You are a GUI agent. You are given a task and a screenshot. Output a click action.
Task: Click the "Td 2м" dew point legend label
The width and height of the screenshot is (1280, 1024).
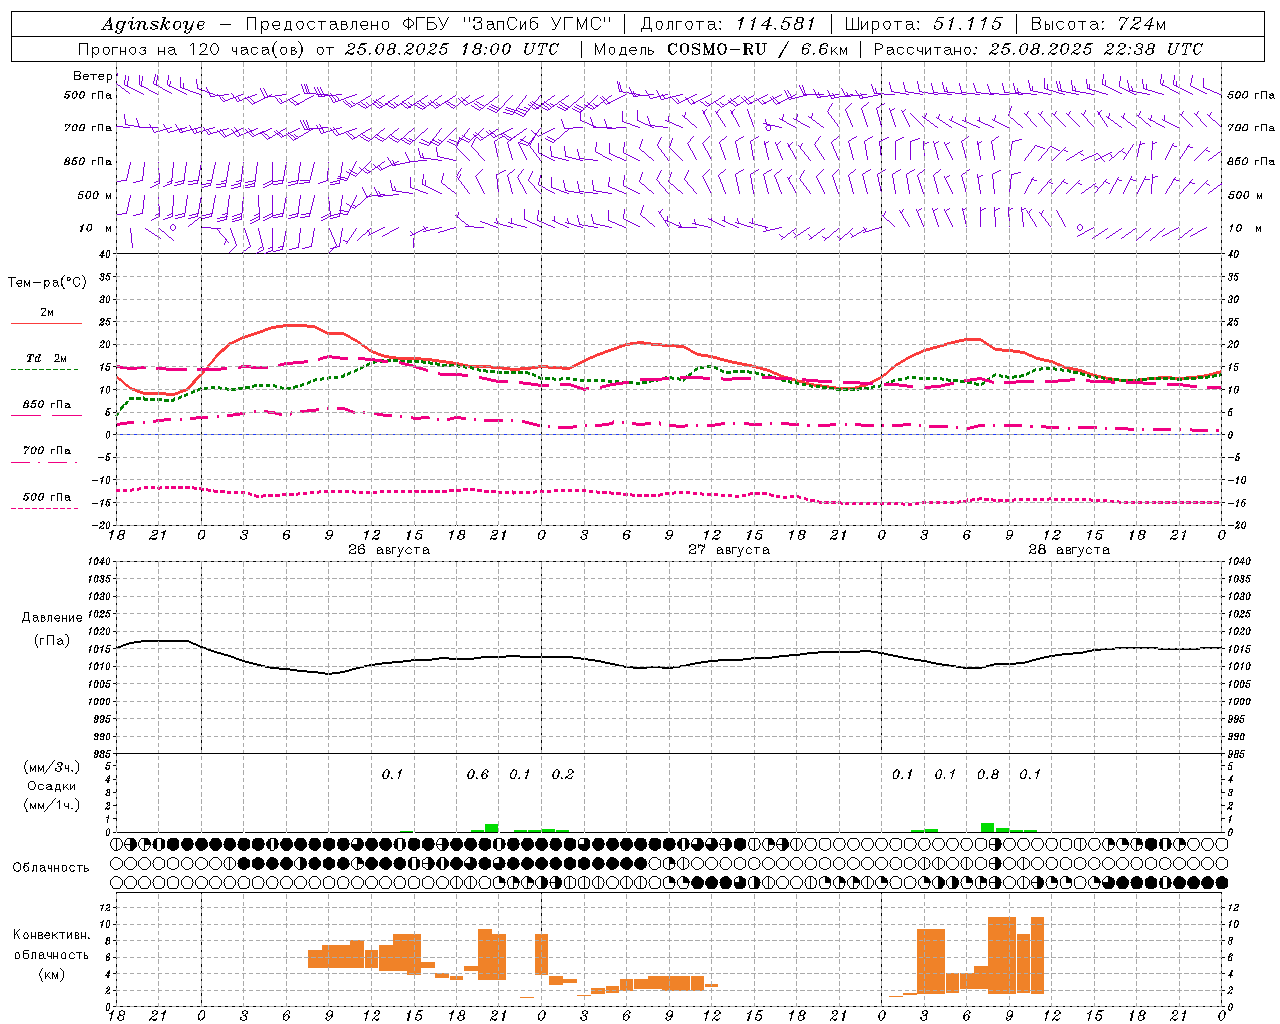(x=46, y=358)
